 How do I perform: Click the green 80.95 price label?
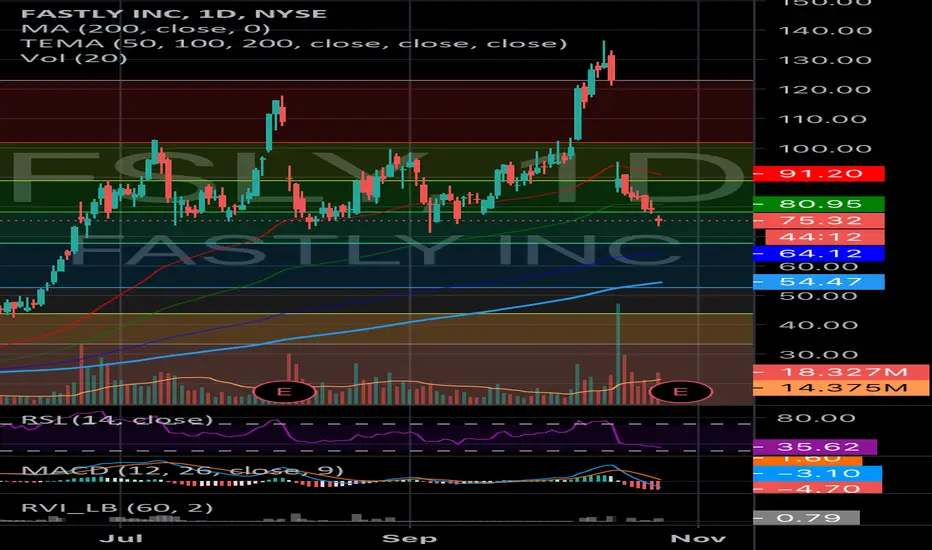coord(818,204)
